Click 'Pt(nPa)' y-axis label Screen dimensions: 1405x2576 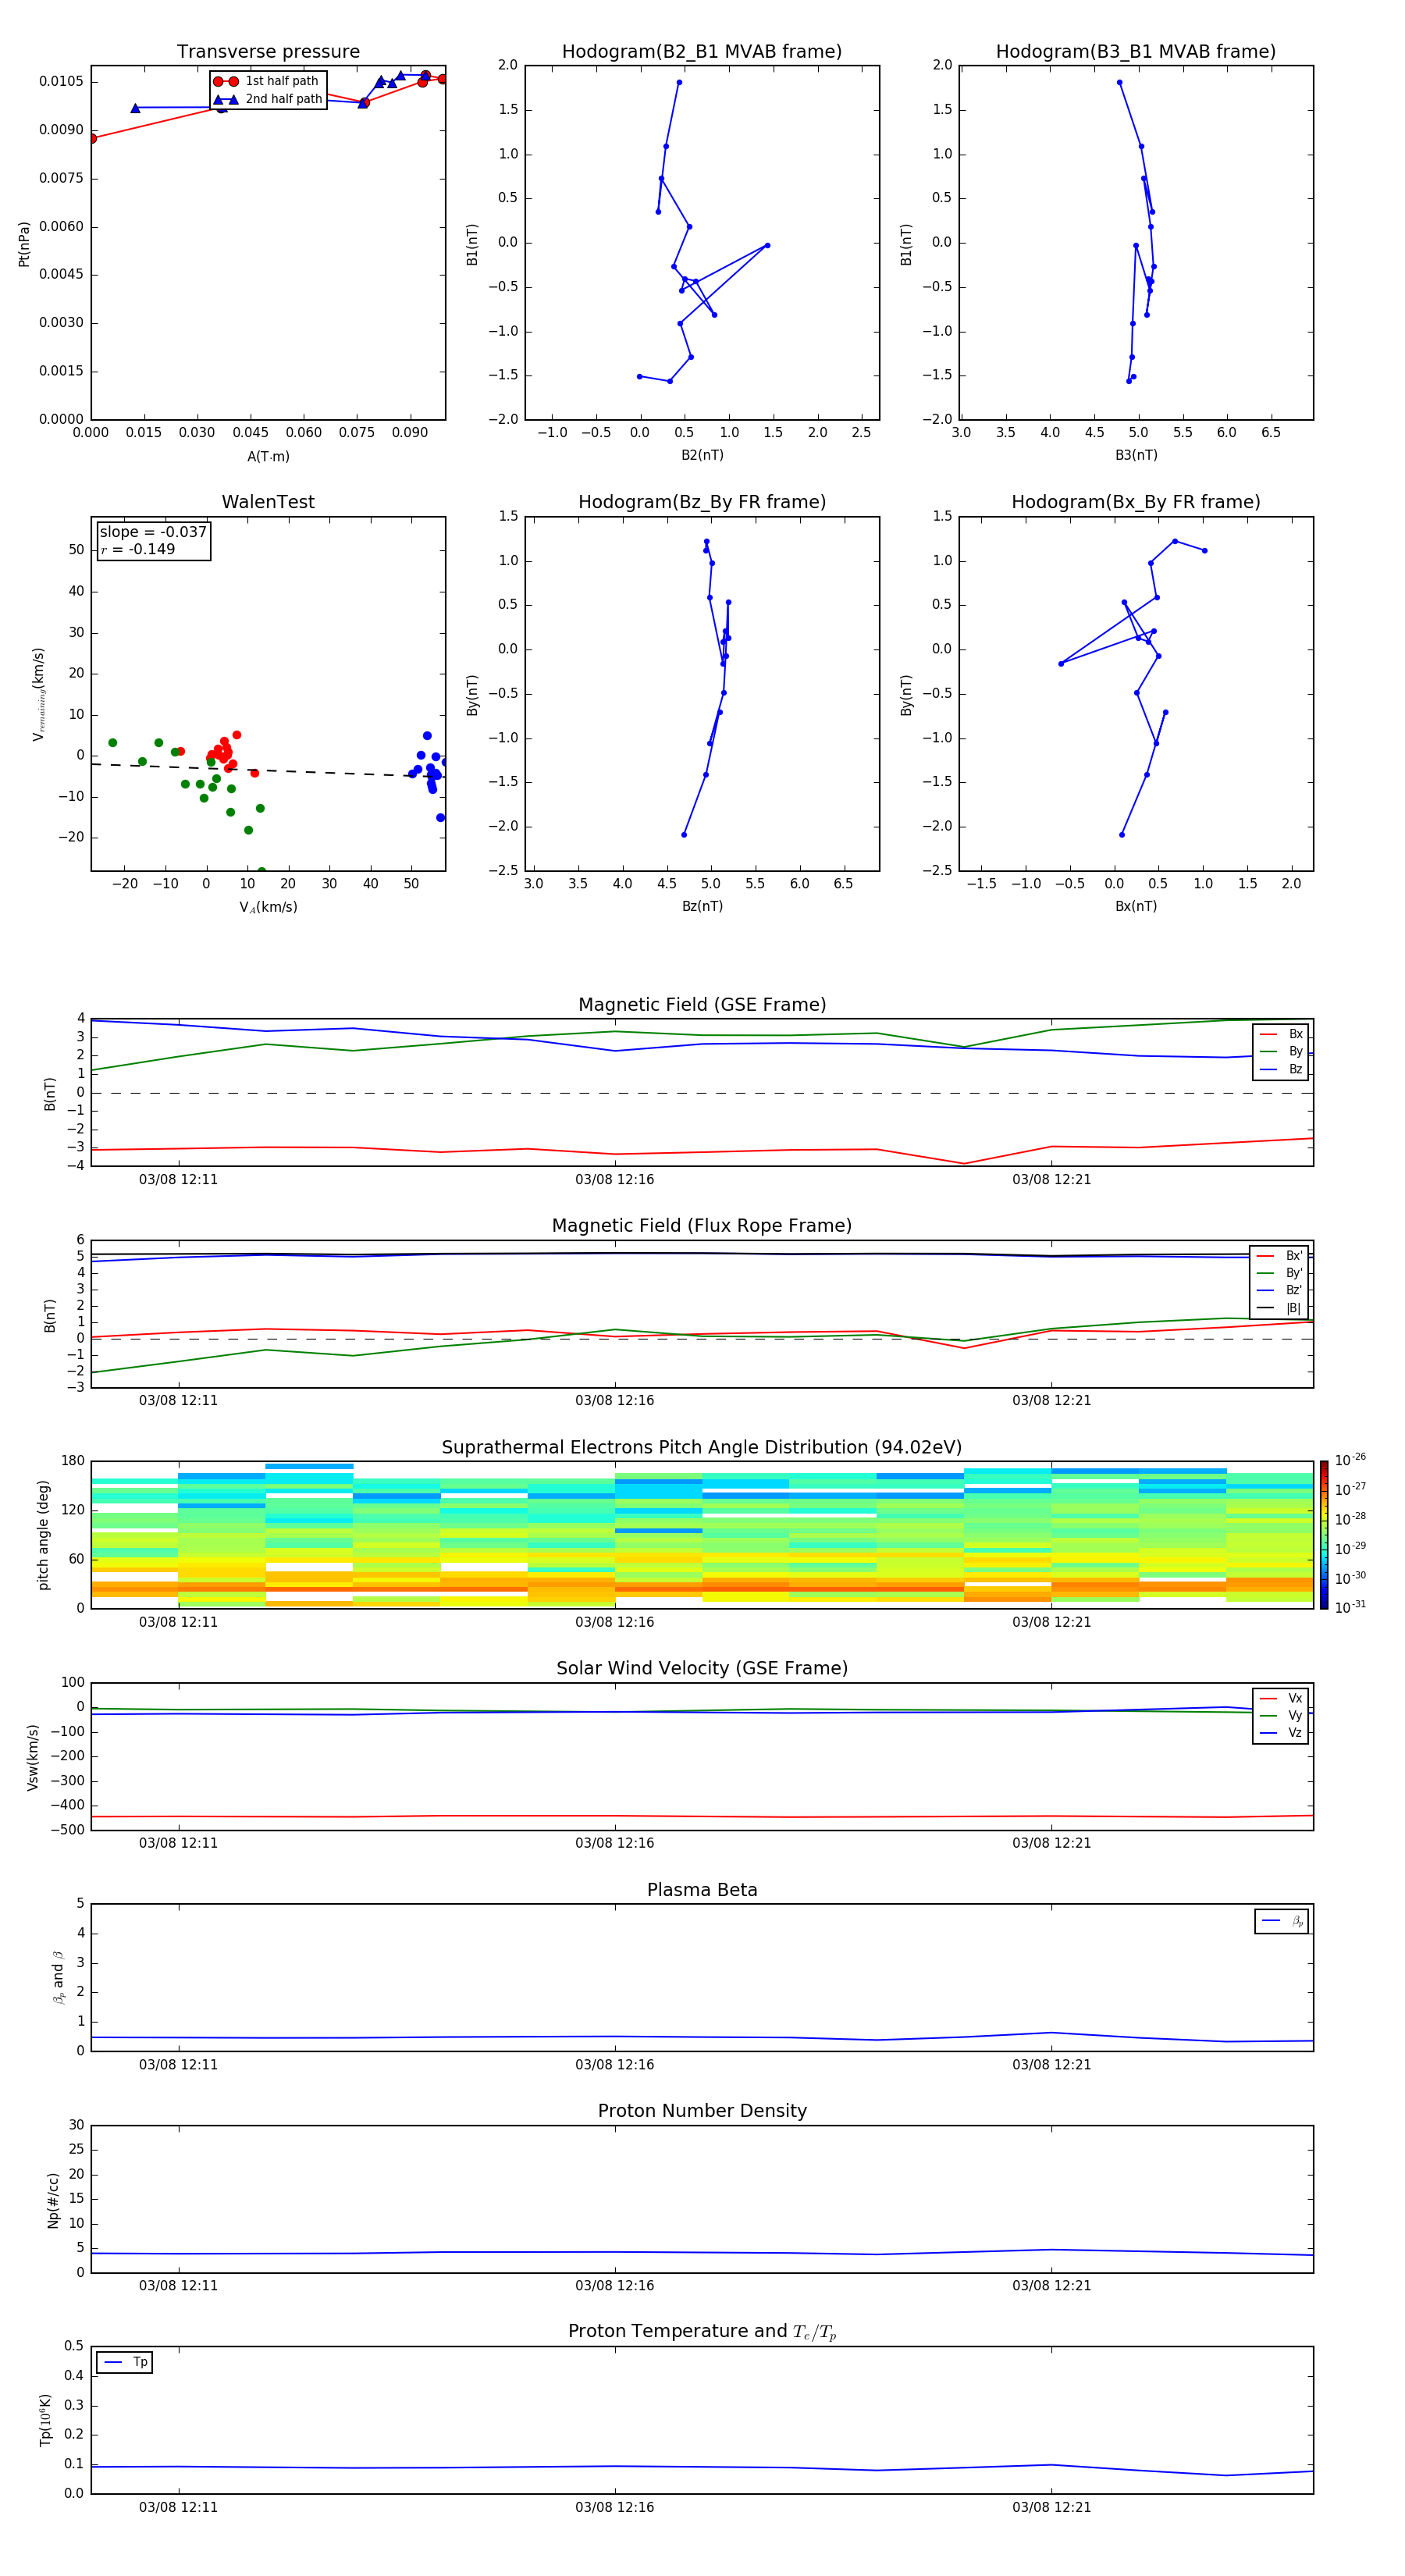pyautogui.click(x=24, y=243)
